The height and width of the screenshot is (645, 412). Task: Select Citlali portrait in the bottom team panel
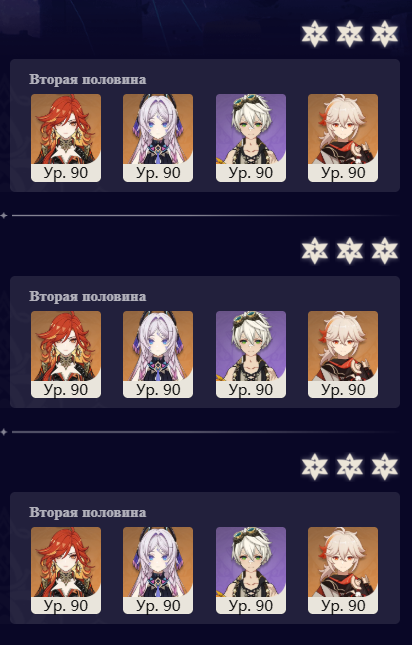(x=158, y=571)
